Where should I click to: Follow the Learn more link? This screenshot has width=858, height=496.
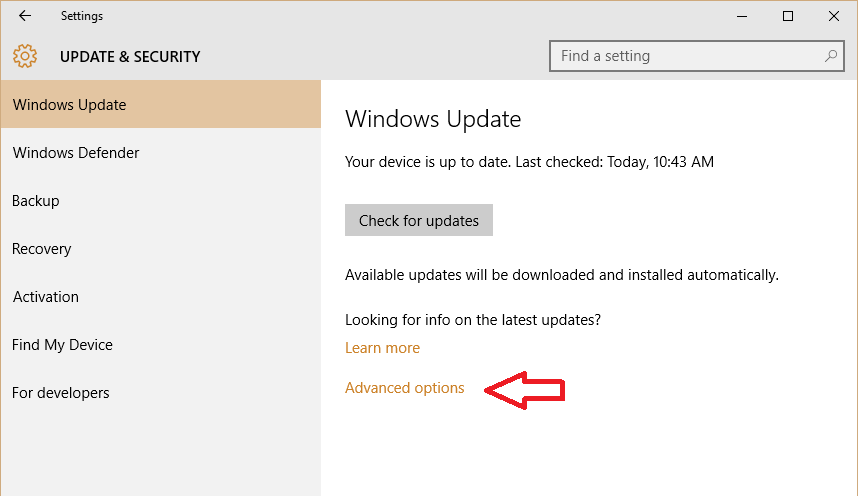coord(382,348)
